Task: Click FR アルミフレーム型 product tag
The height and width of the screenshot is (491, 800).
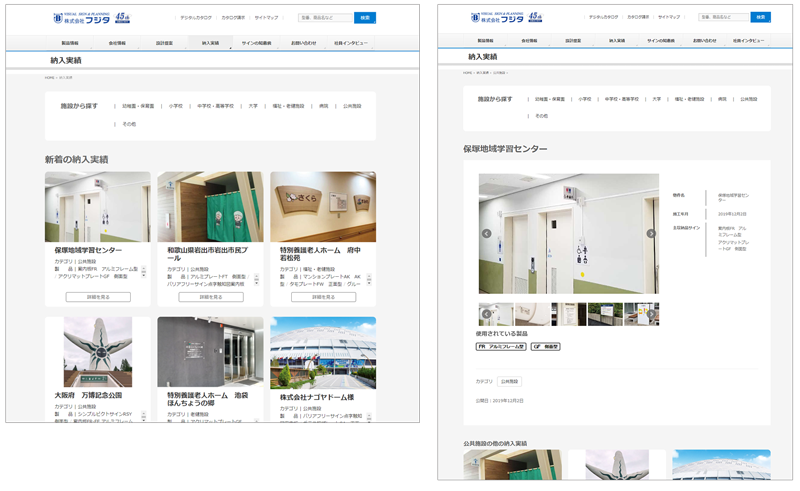Action: (x=501, y=347)
